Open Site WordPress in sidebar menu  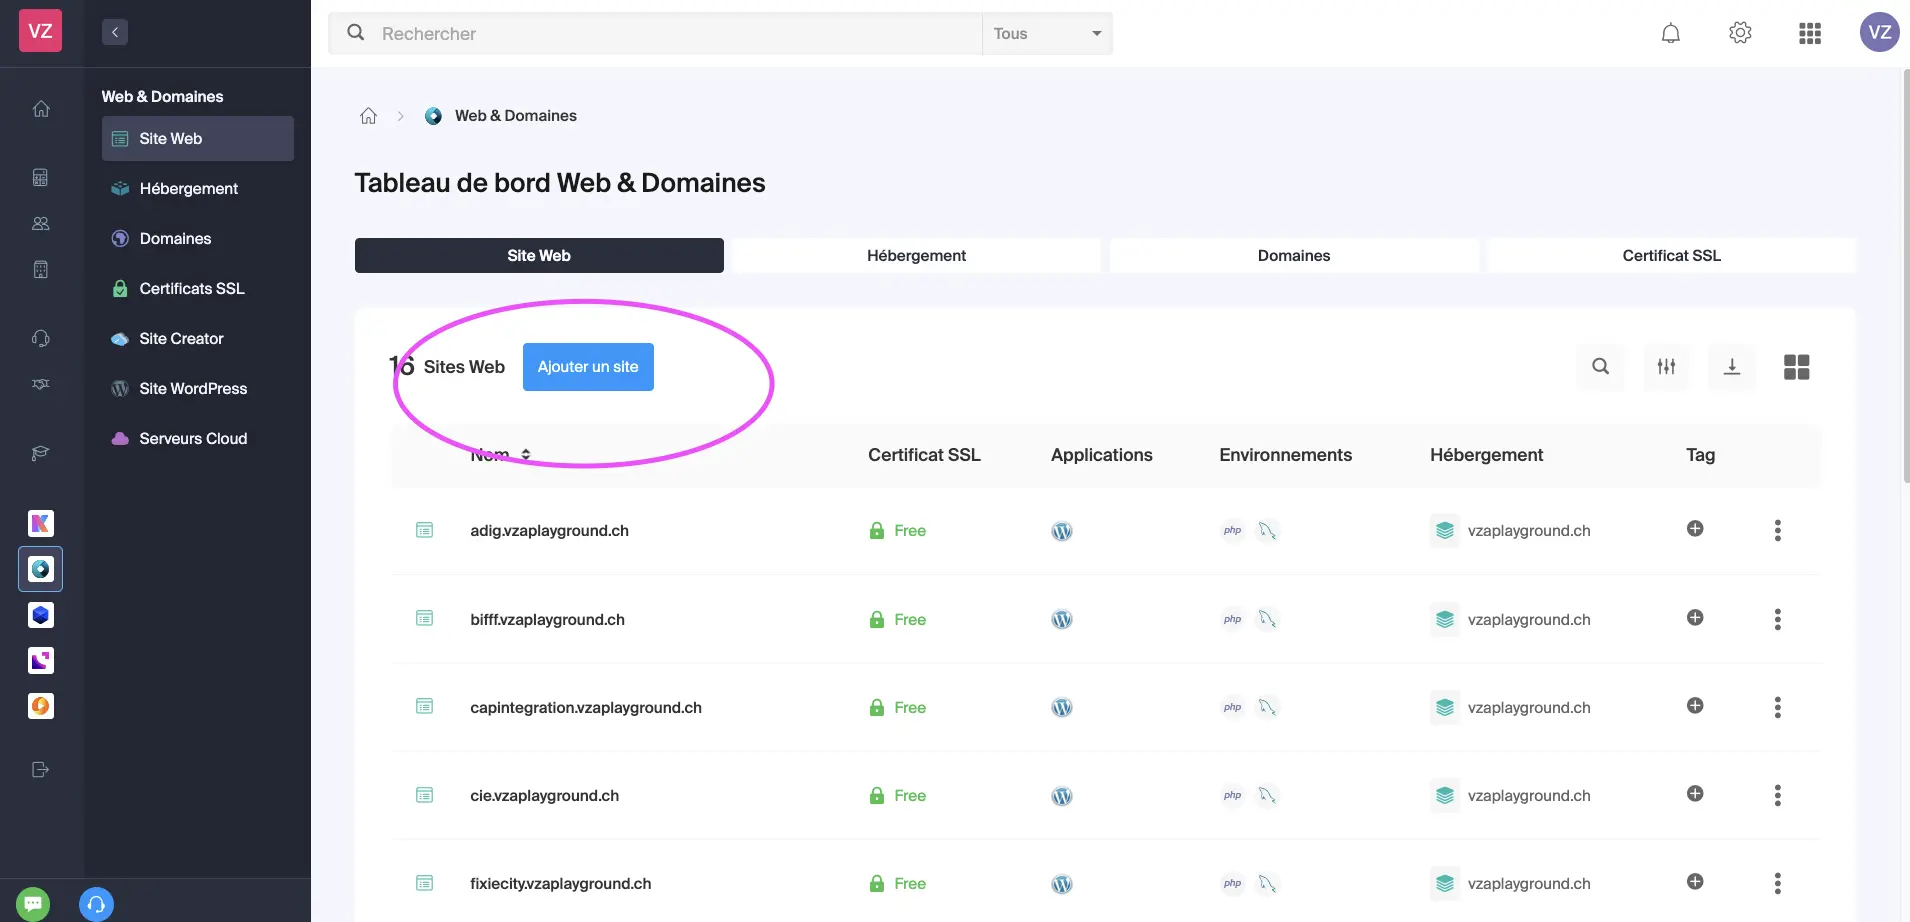tap(193, 389)
